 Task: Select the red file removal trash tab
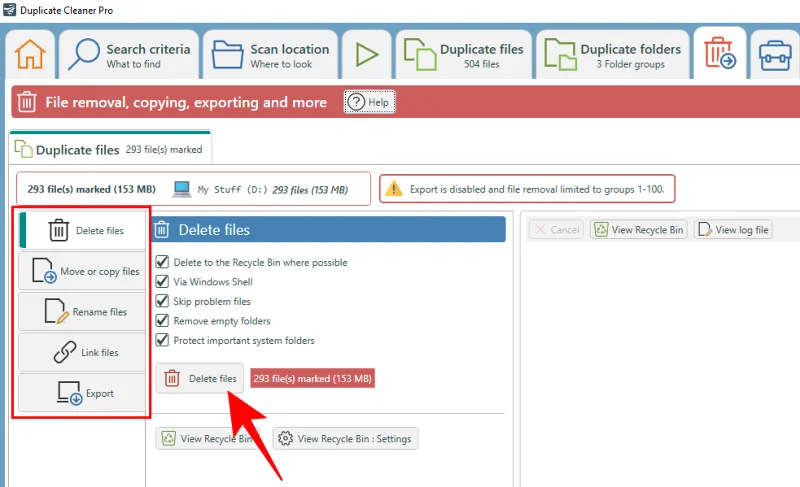(x=720, y=53)
